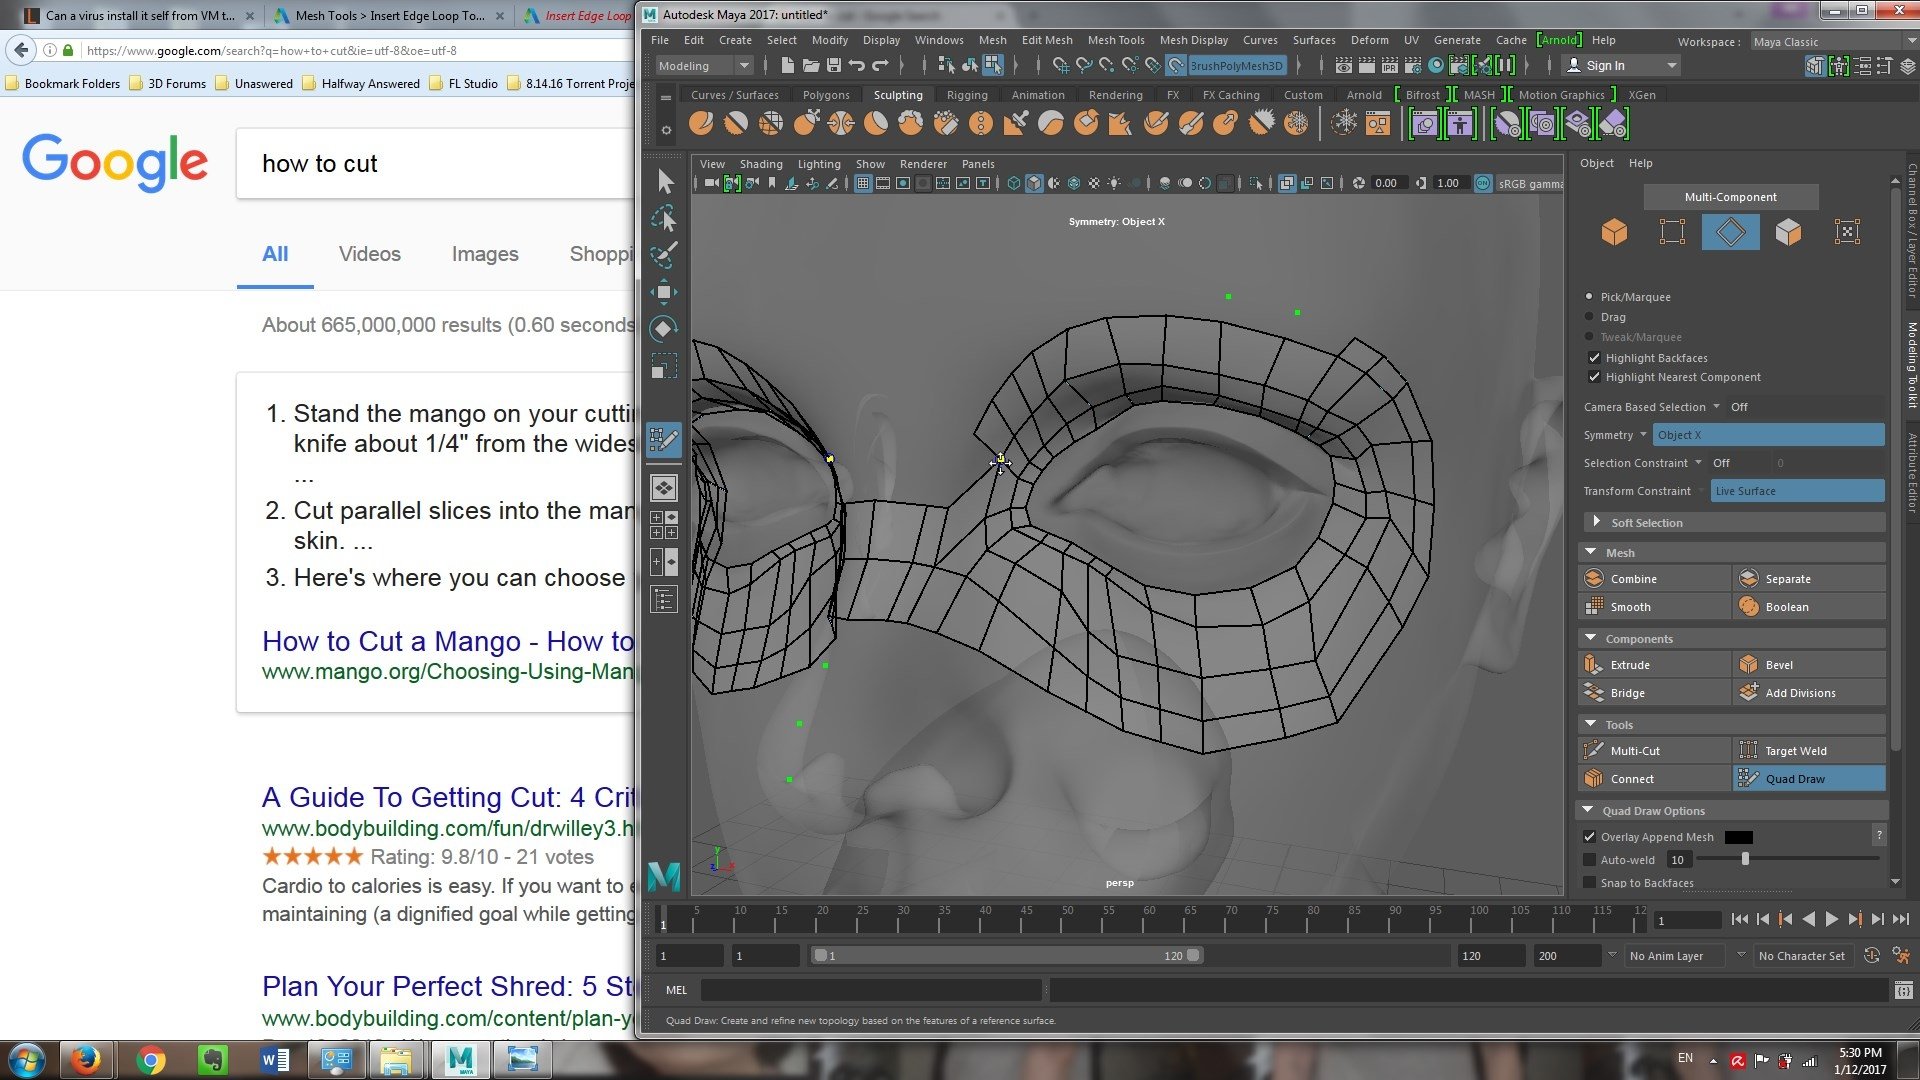
Task: Open 'How to Cut a Mango' link
Action: [x=448, y=641]
